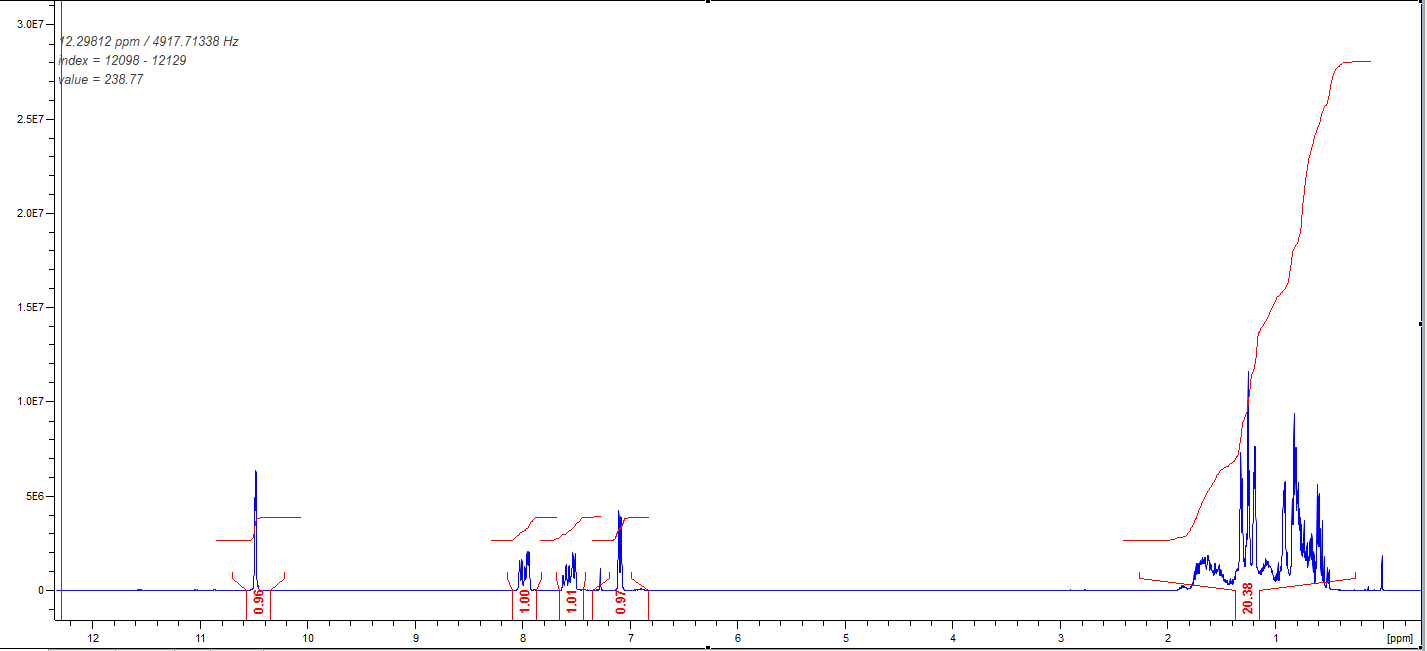Click the singlet peak near 7.1 ppm
Screen dimensions: 1427x651
click(x=619, y=514)
